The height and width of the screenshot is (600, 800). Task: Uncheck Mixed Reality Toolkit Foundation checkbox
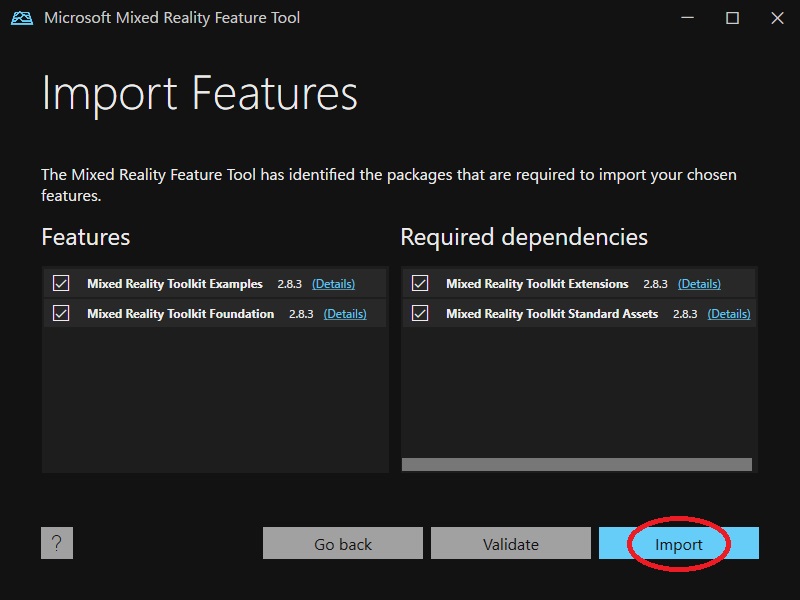click(61, 313)
